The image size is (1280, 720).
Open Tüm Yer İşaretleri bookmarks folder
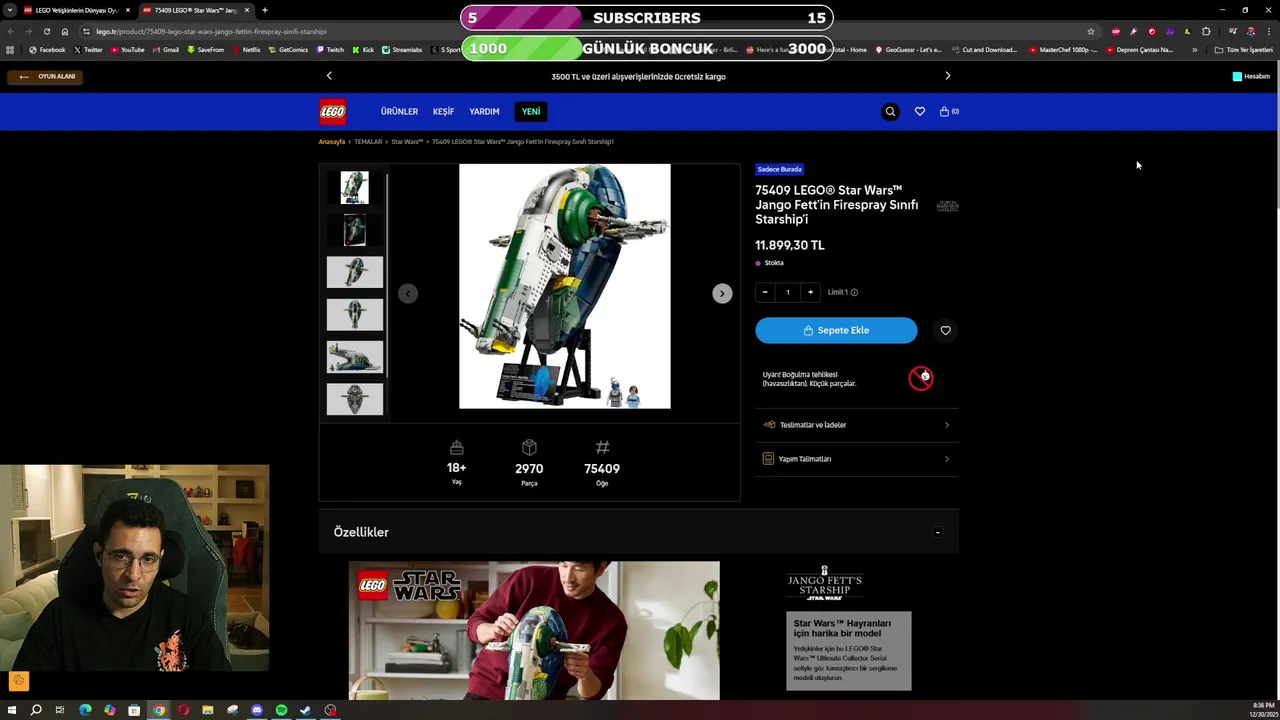pyautogui.click(x=1245, y=49)
